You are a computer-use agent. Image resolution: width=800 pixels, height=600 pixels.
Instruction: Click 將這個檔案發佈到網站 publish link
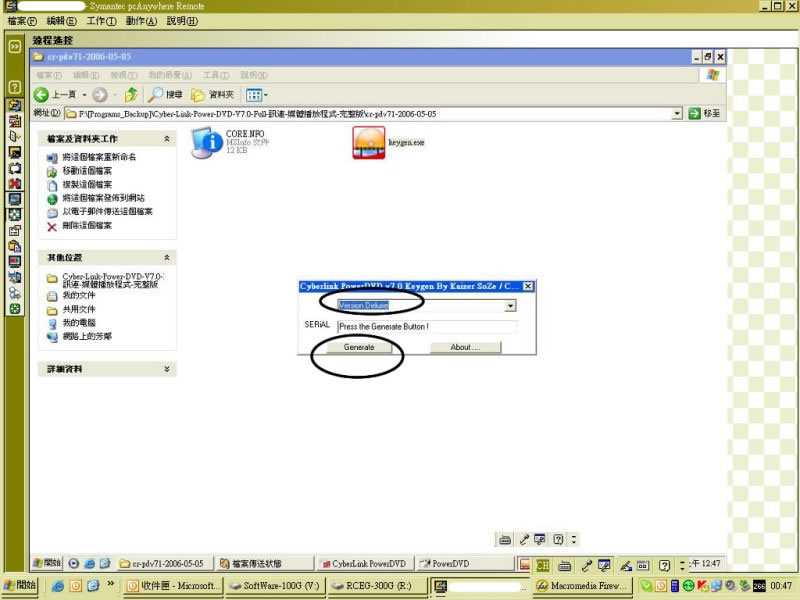(x=104, y=198)
